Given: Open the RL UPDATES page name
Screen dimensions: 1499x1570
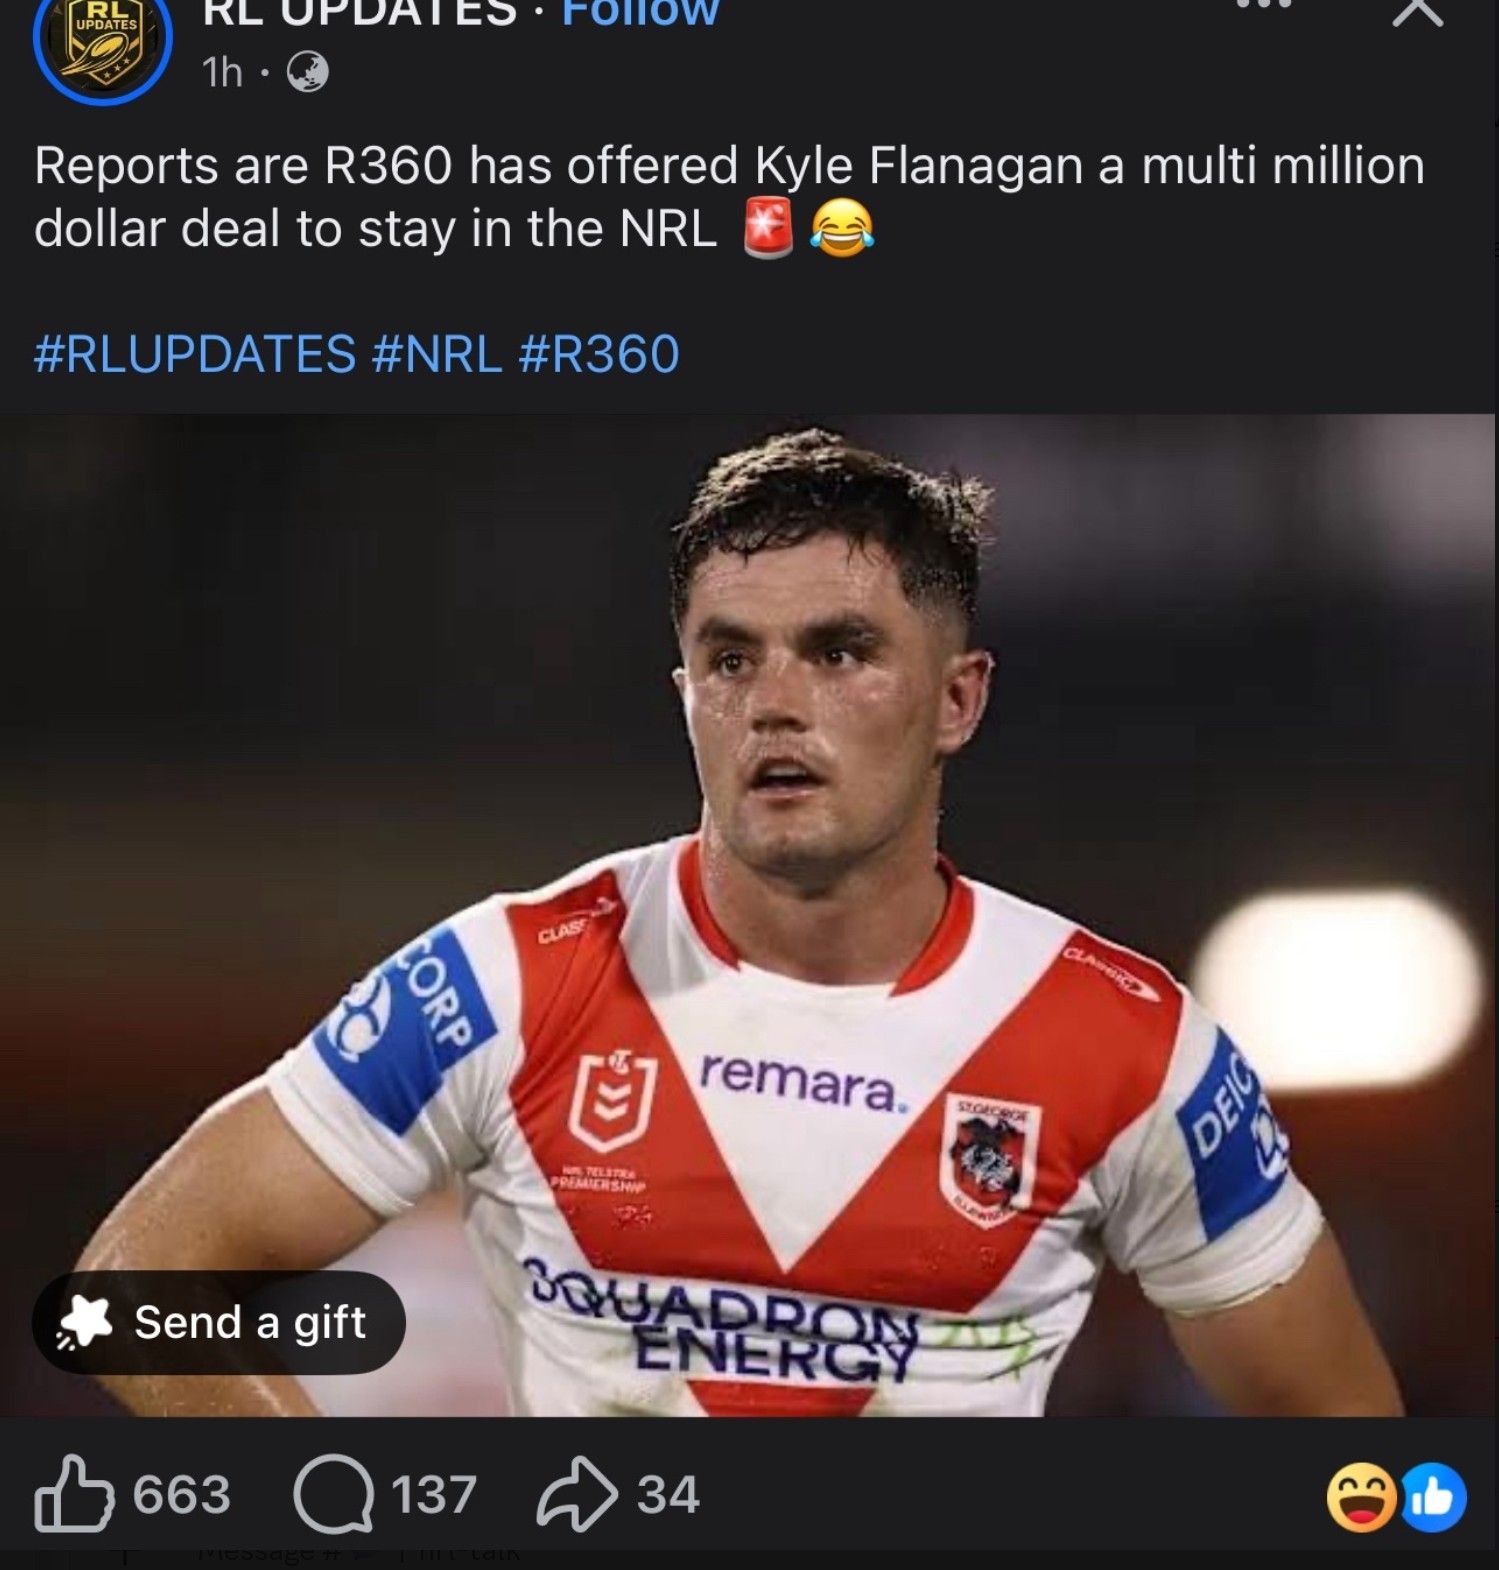Looking at the screenshot, I should (x=360, y=12).
